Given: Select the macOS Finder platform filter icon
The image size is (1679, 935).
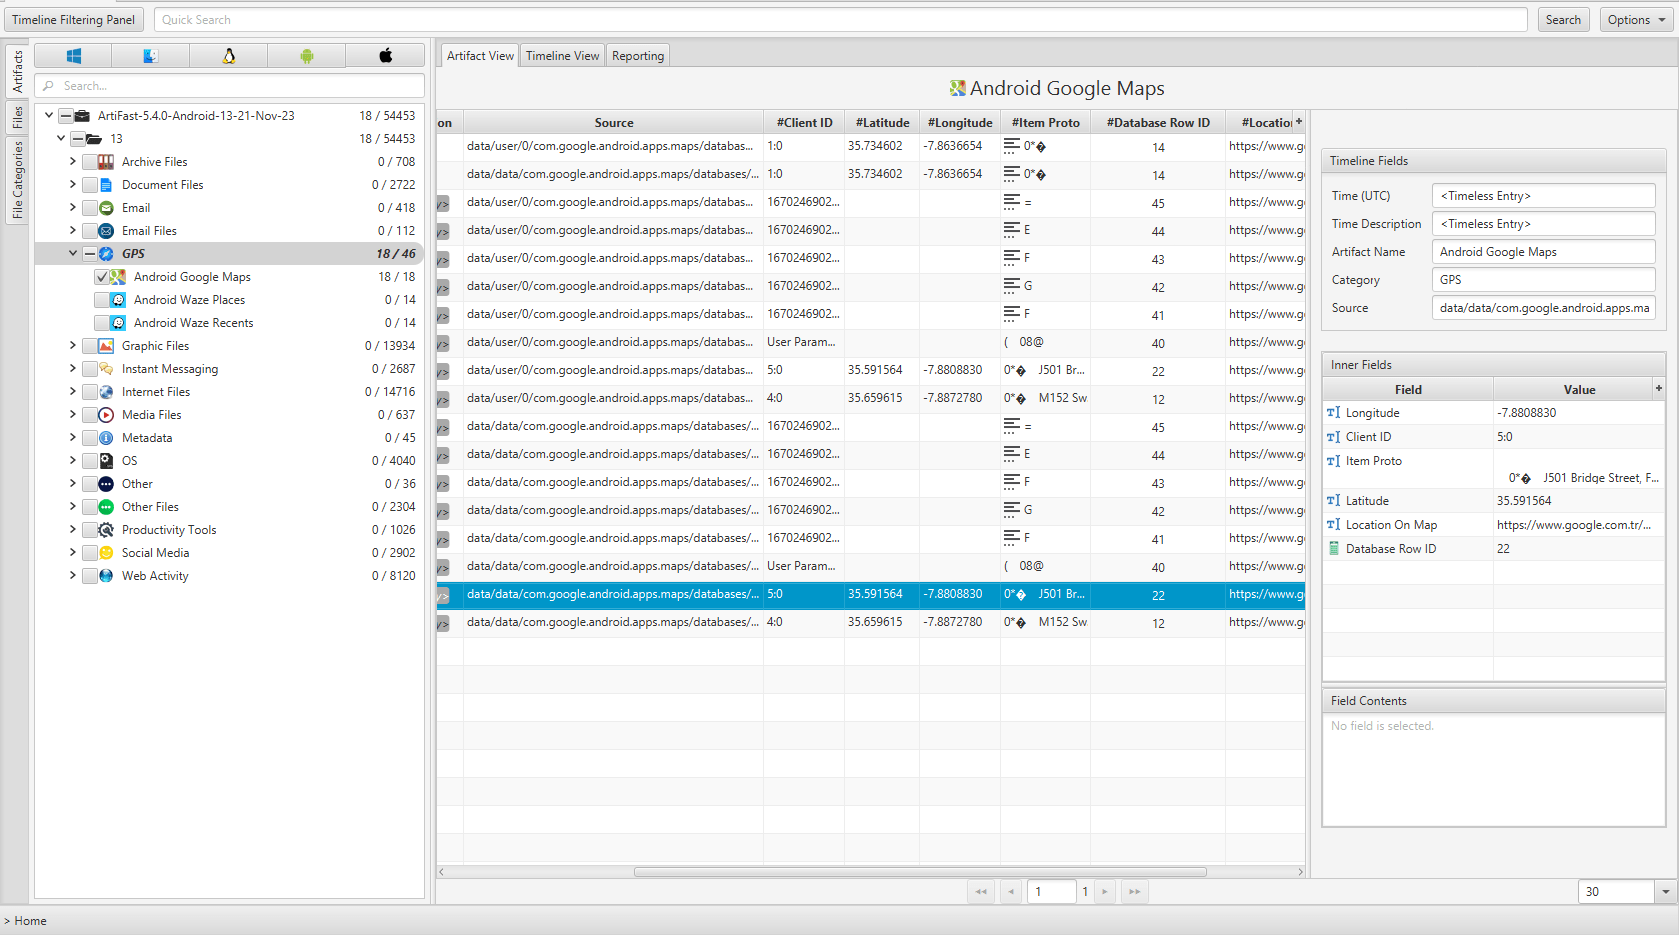Looking at the screenshot, I should tap(151, 56).
